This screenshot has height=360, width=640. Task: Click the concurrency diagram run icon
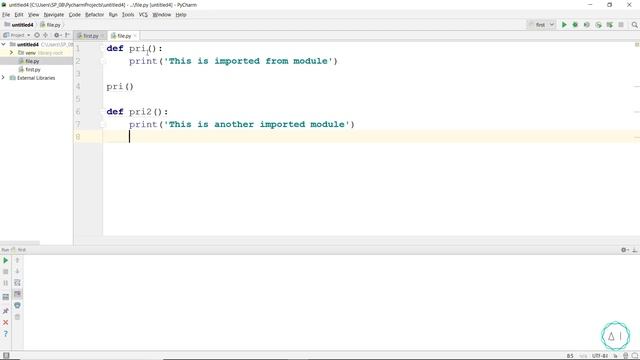pos(609,25)
